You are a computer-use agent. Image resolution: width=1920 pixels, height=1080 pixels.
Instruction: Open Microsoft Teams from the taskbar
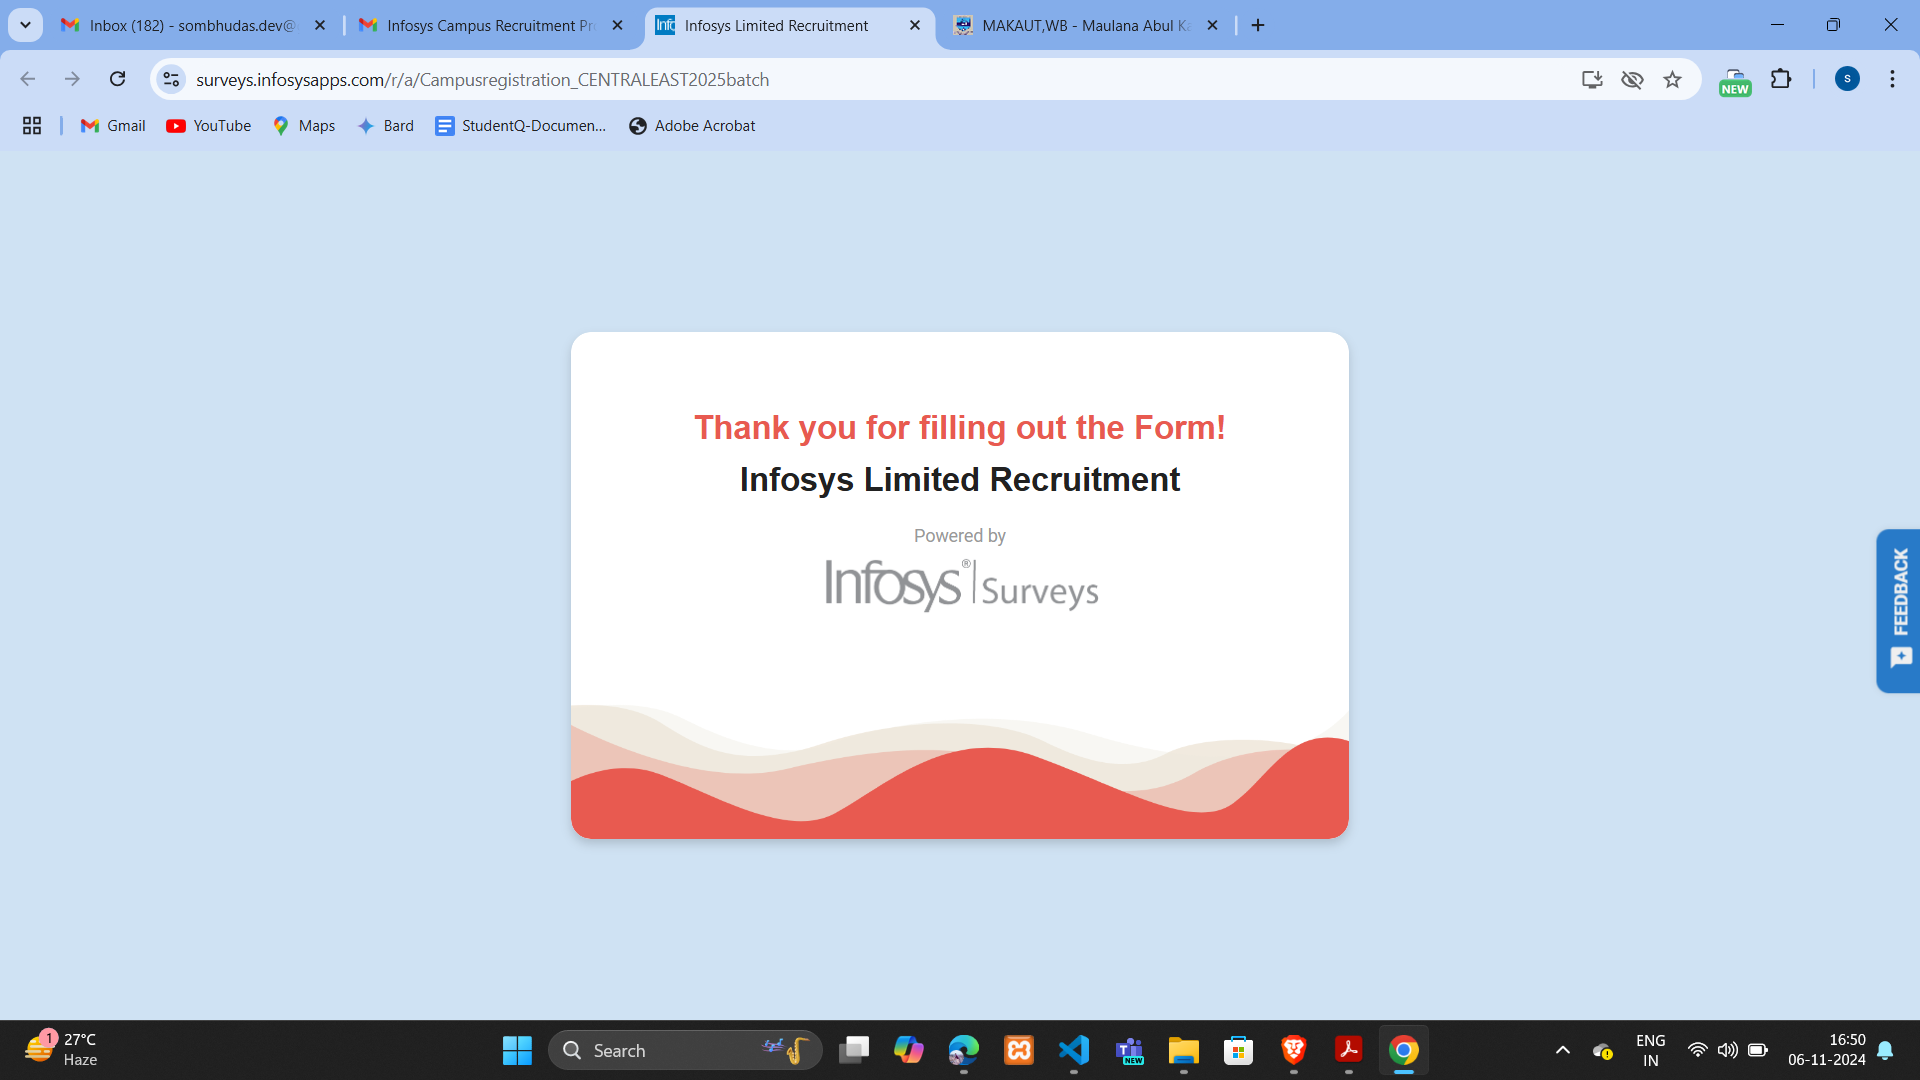1129,1050
